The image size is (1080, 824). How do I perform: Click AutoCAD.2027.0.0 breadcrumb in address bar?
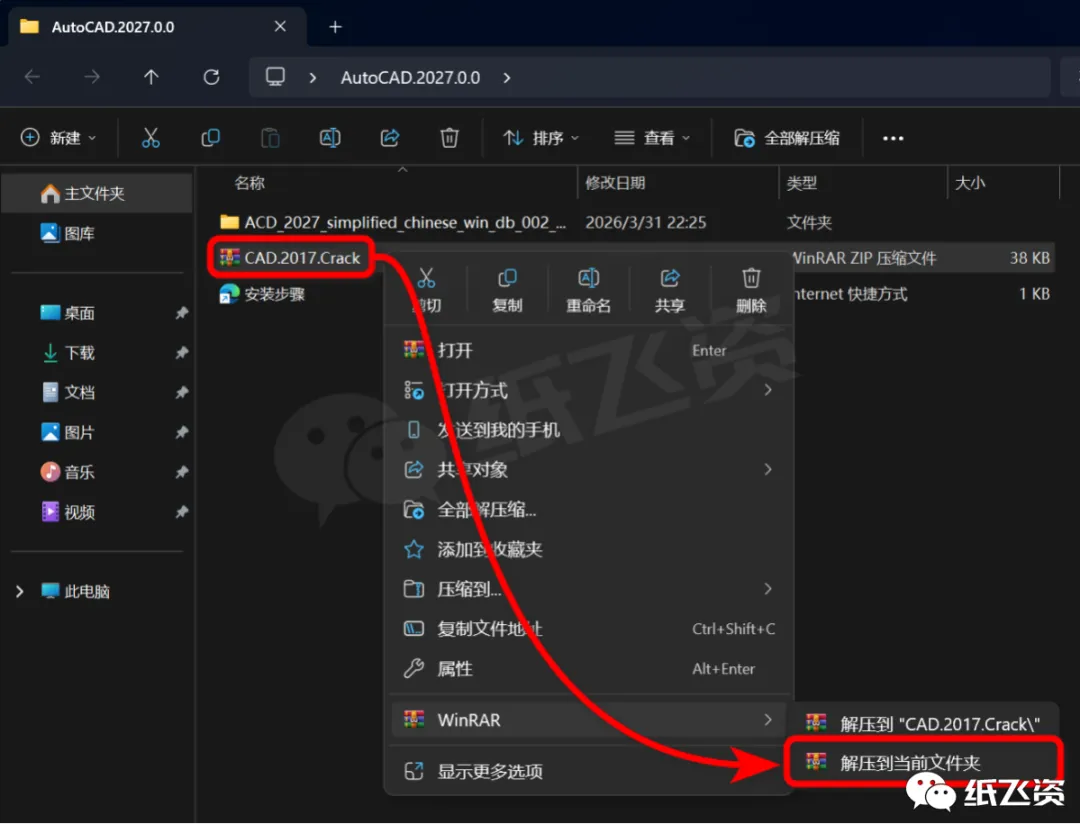coord(411,77)
